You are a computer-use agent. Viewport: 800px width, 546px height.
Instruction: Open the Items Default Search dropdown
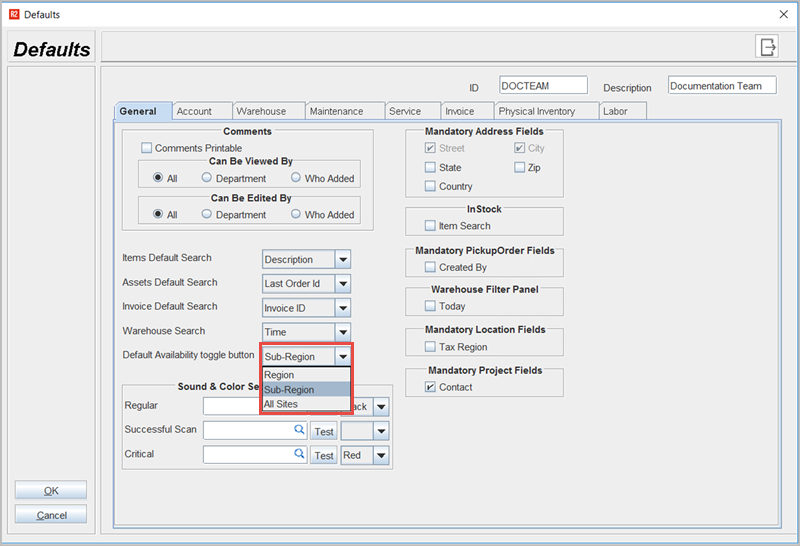(x=343, y=260)
